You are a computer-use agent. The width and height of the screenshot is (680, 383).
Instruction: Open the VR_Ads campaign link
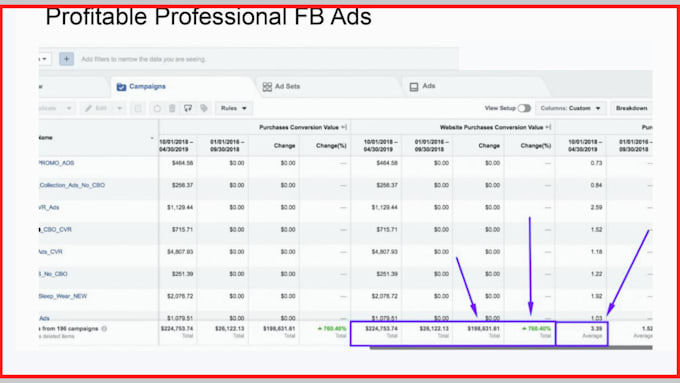point(49,207)
